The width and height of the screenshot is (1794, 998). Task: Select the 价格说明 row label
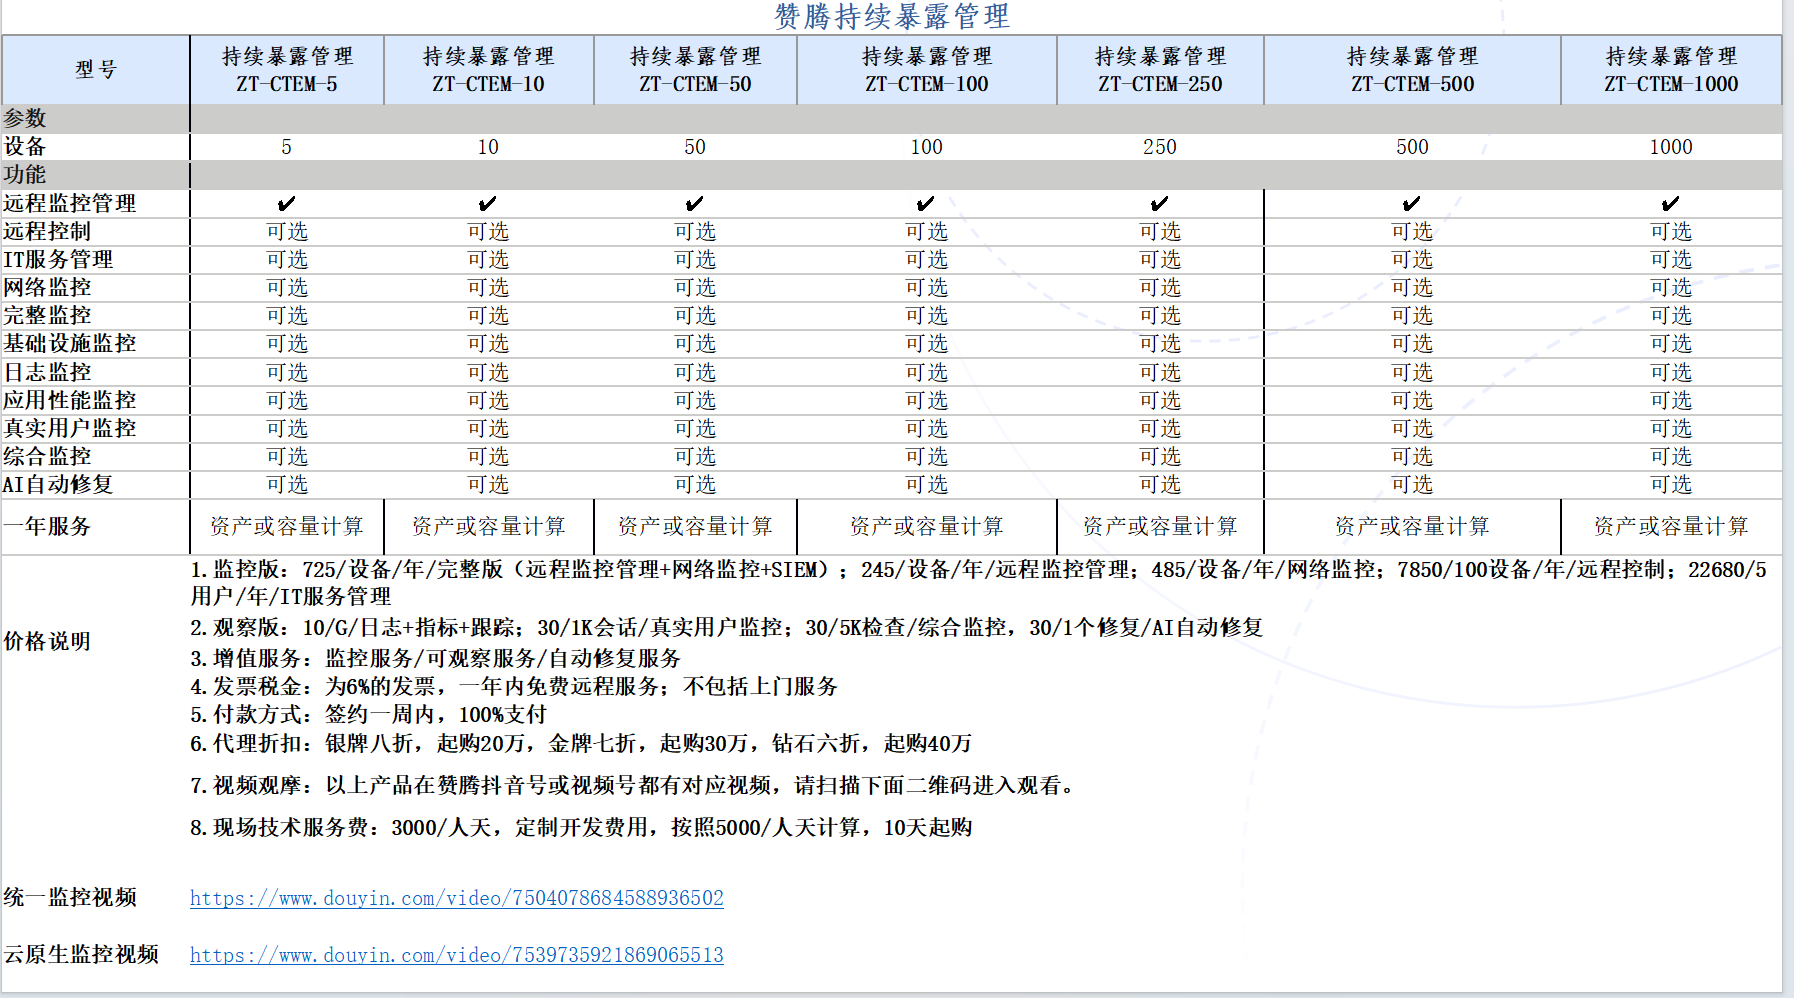pos(47,641)
